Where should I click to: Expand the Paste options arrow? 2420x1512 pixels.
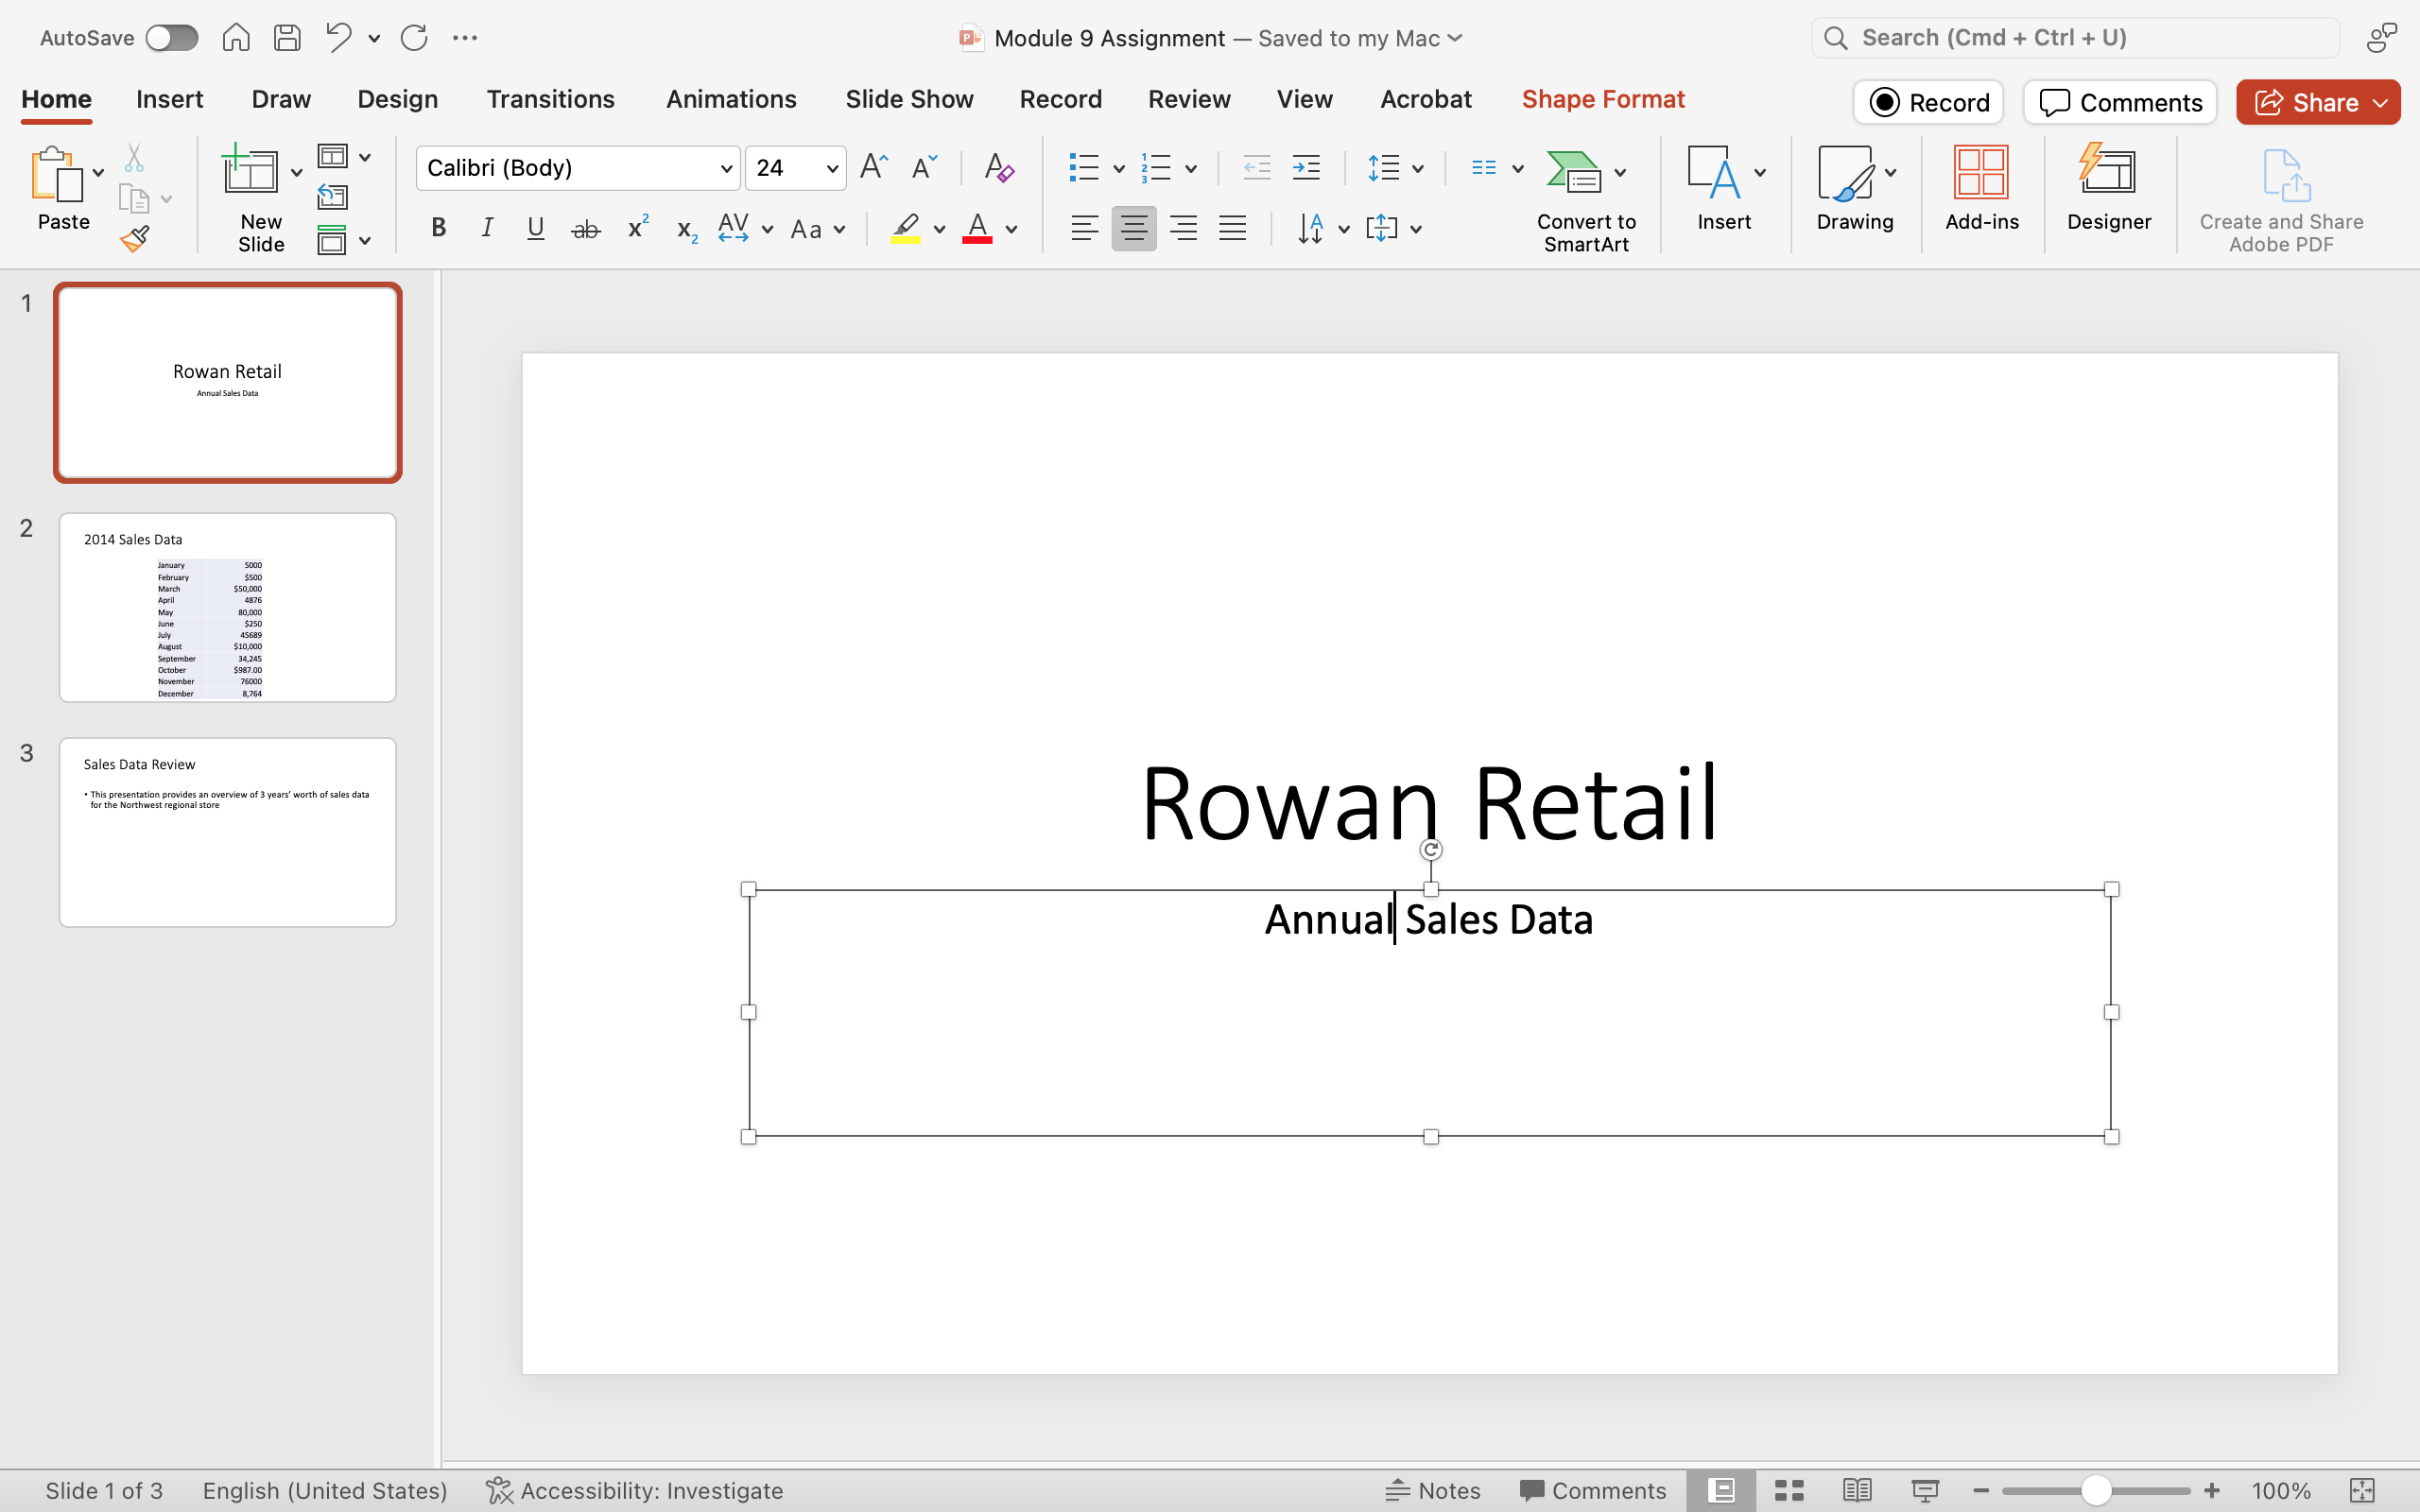[98, 173]
